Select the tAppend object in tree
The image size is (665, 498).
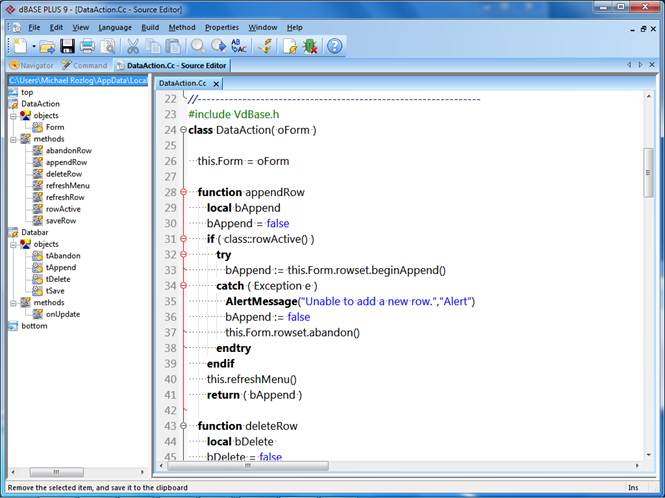pyautogui.click(x=60, y=267)
